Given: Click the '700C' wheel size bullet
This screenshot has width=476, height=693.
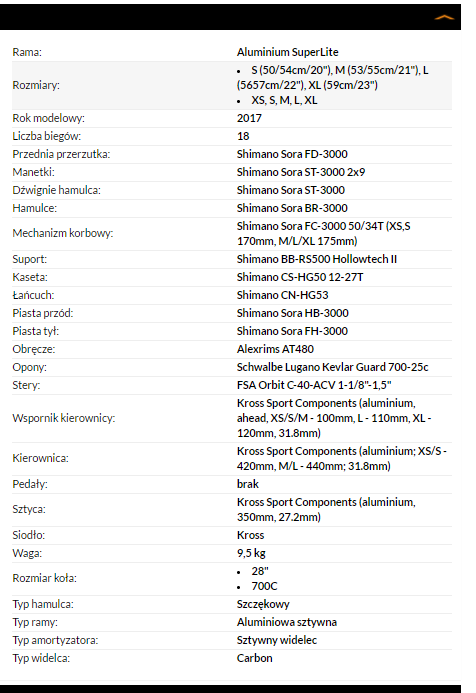Looking at the screenshot, I should click(x=264, y=586).
